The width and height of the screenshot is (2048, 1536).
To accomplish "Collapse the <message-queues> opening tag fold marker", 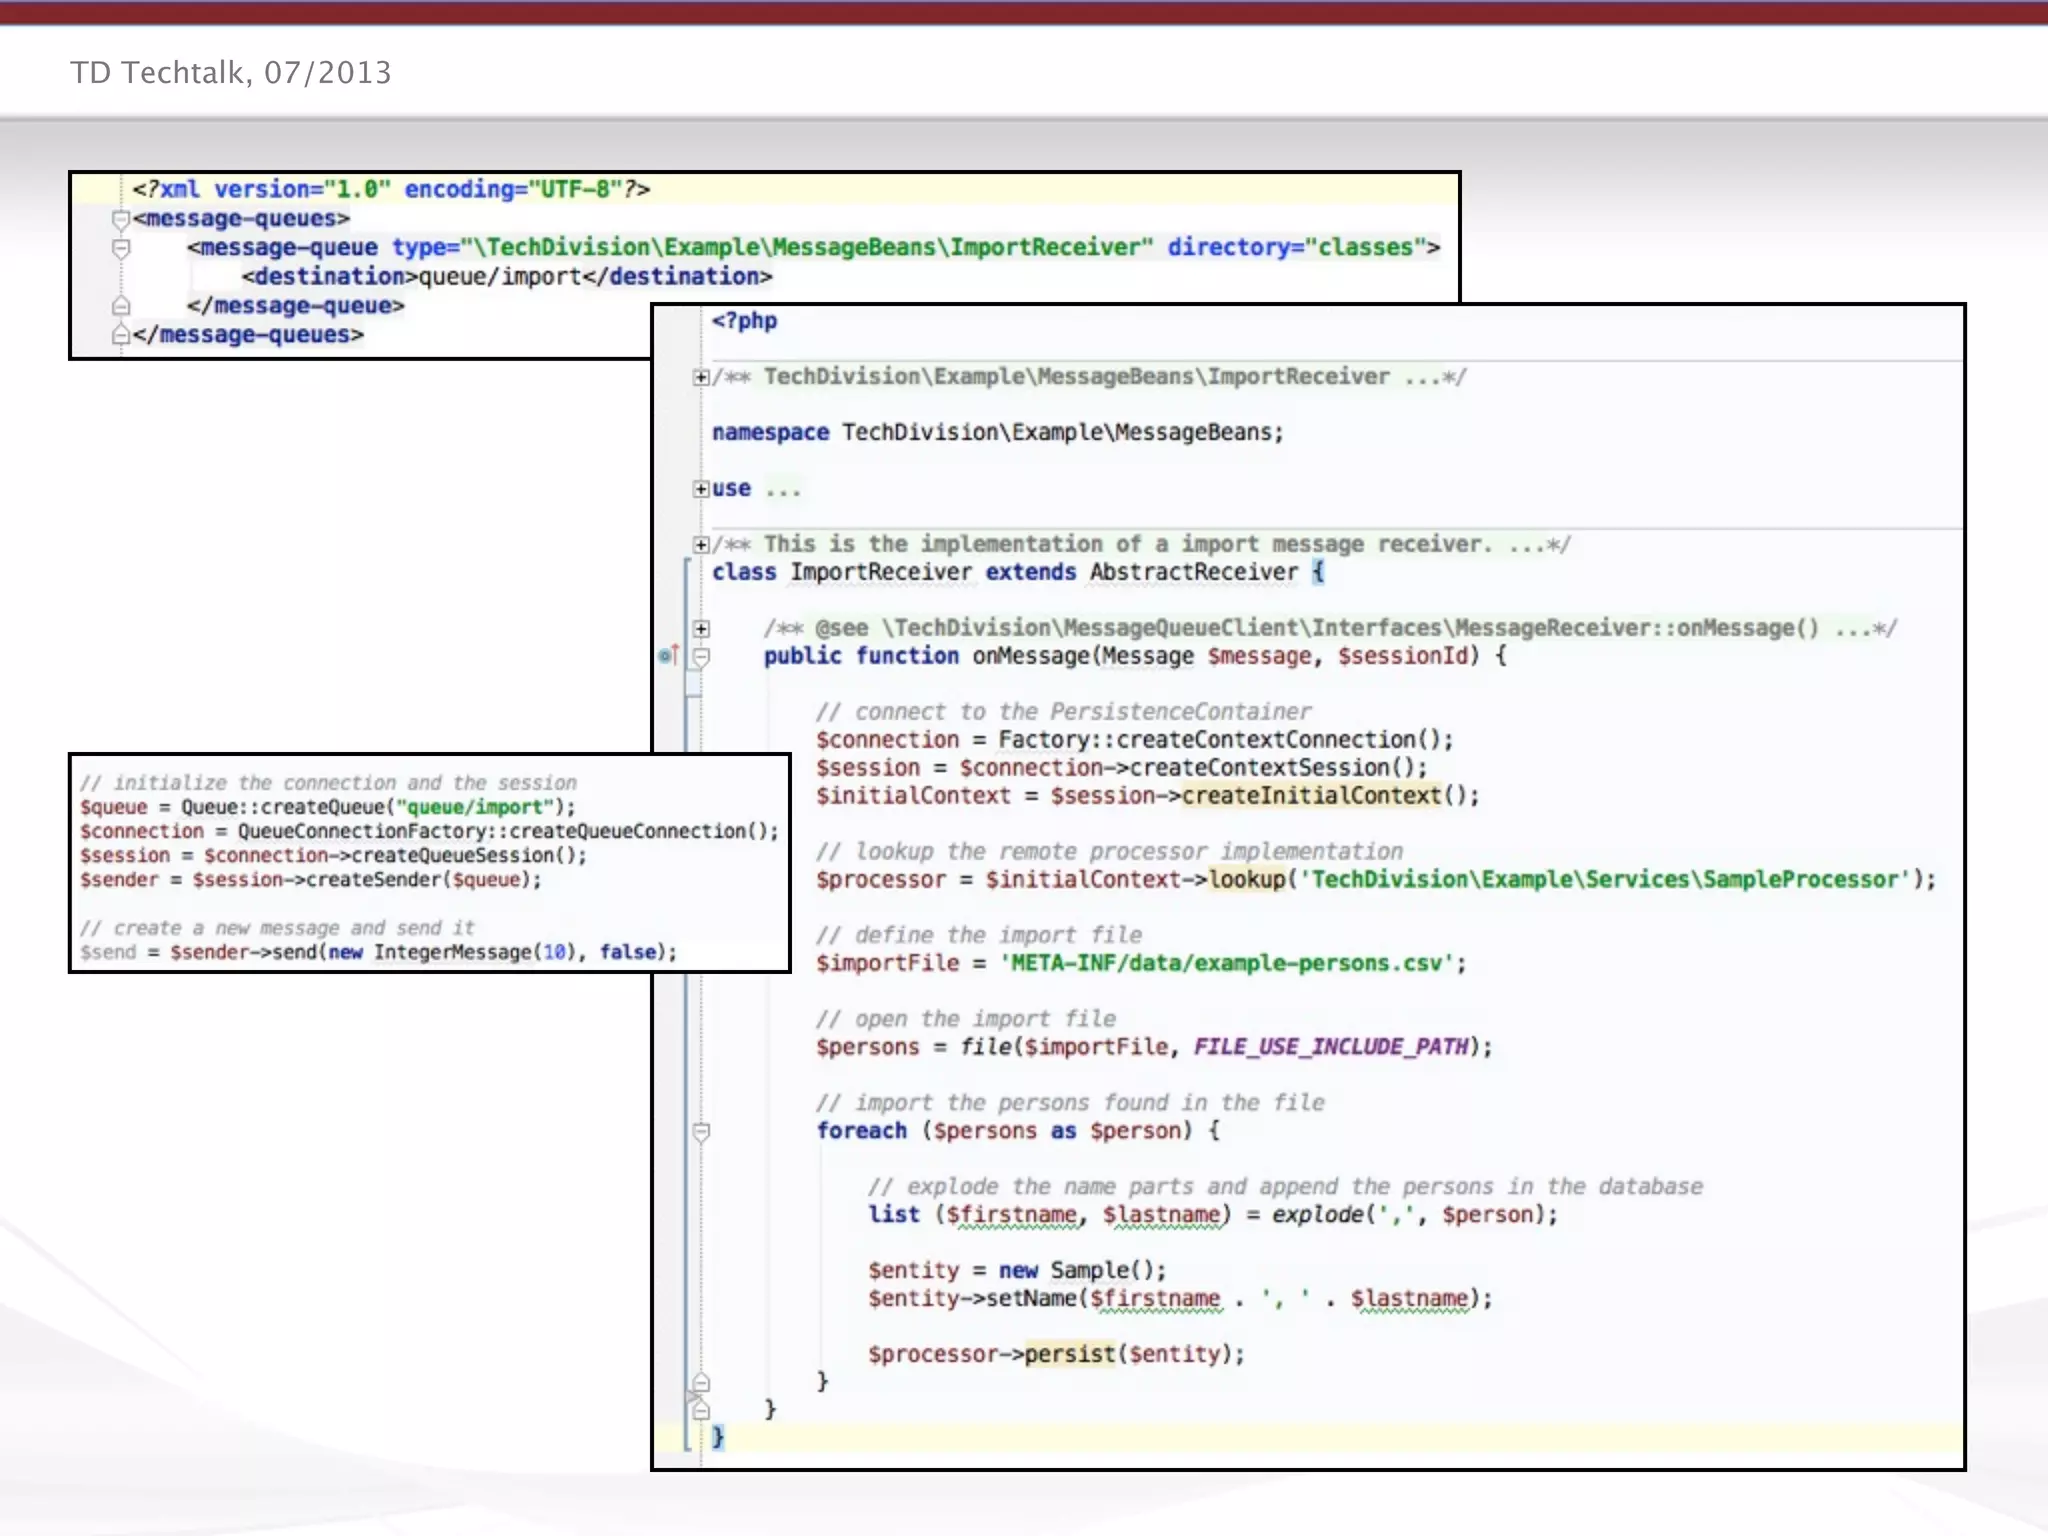I will coord(121,219).
